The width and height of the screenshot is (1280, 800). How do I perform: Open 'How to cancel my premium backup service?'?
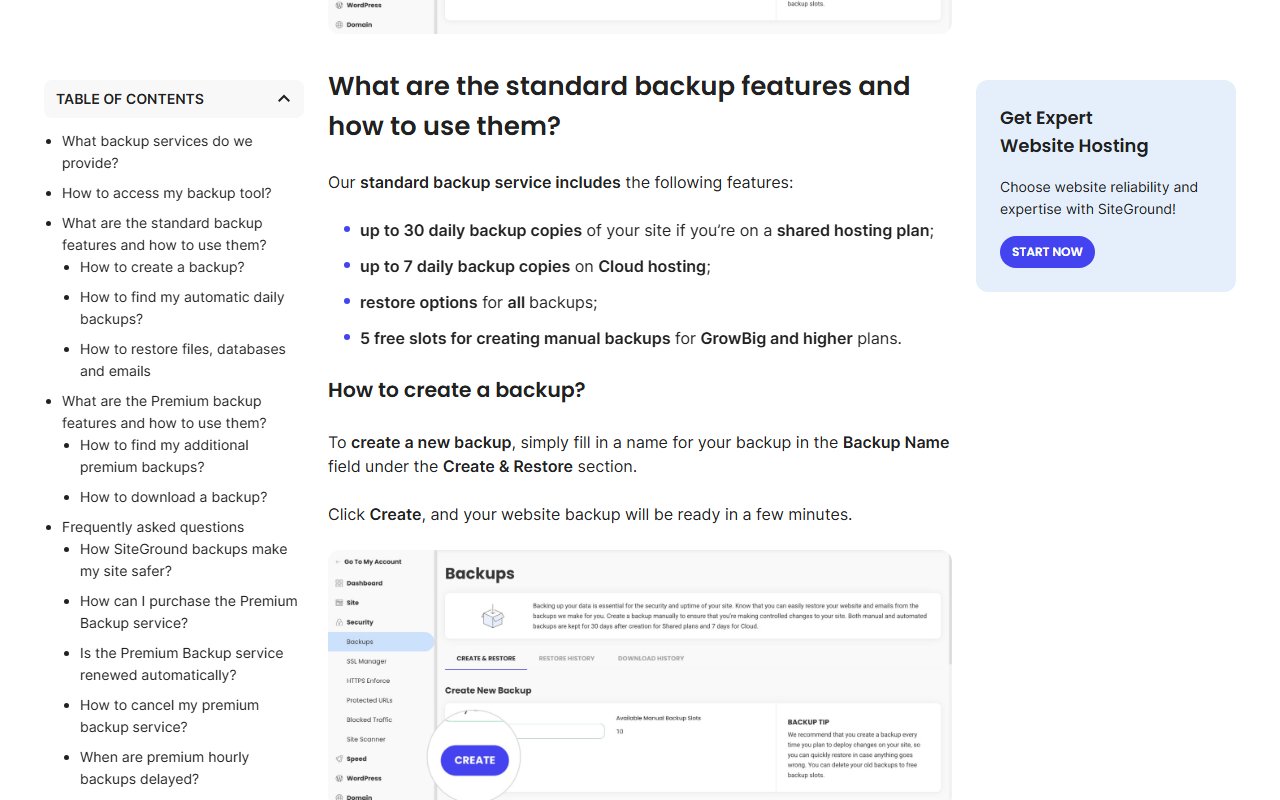(x=169, y=716)
